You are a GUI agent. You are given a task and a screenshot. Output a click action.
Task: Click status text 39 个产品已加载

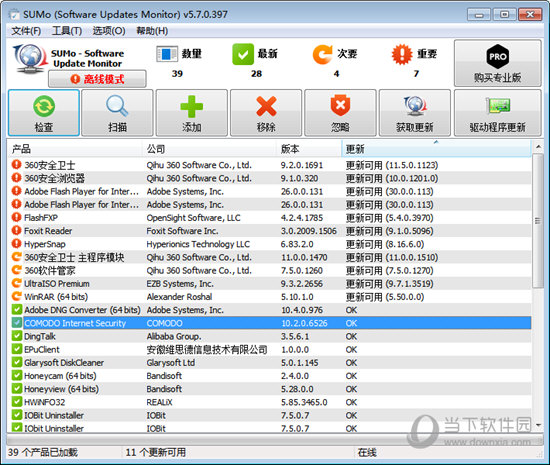tap(43, 452)
